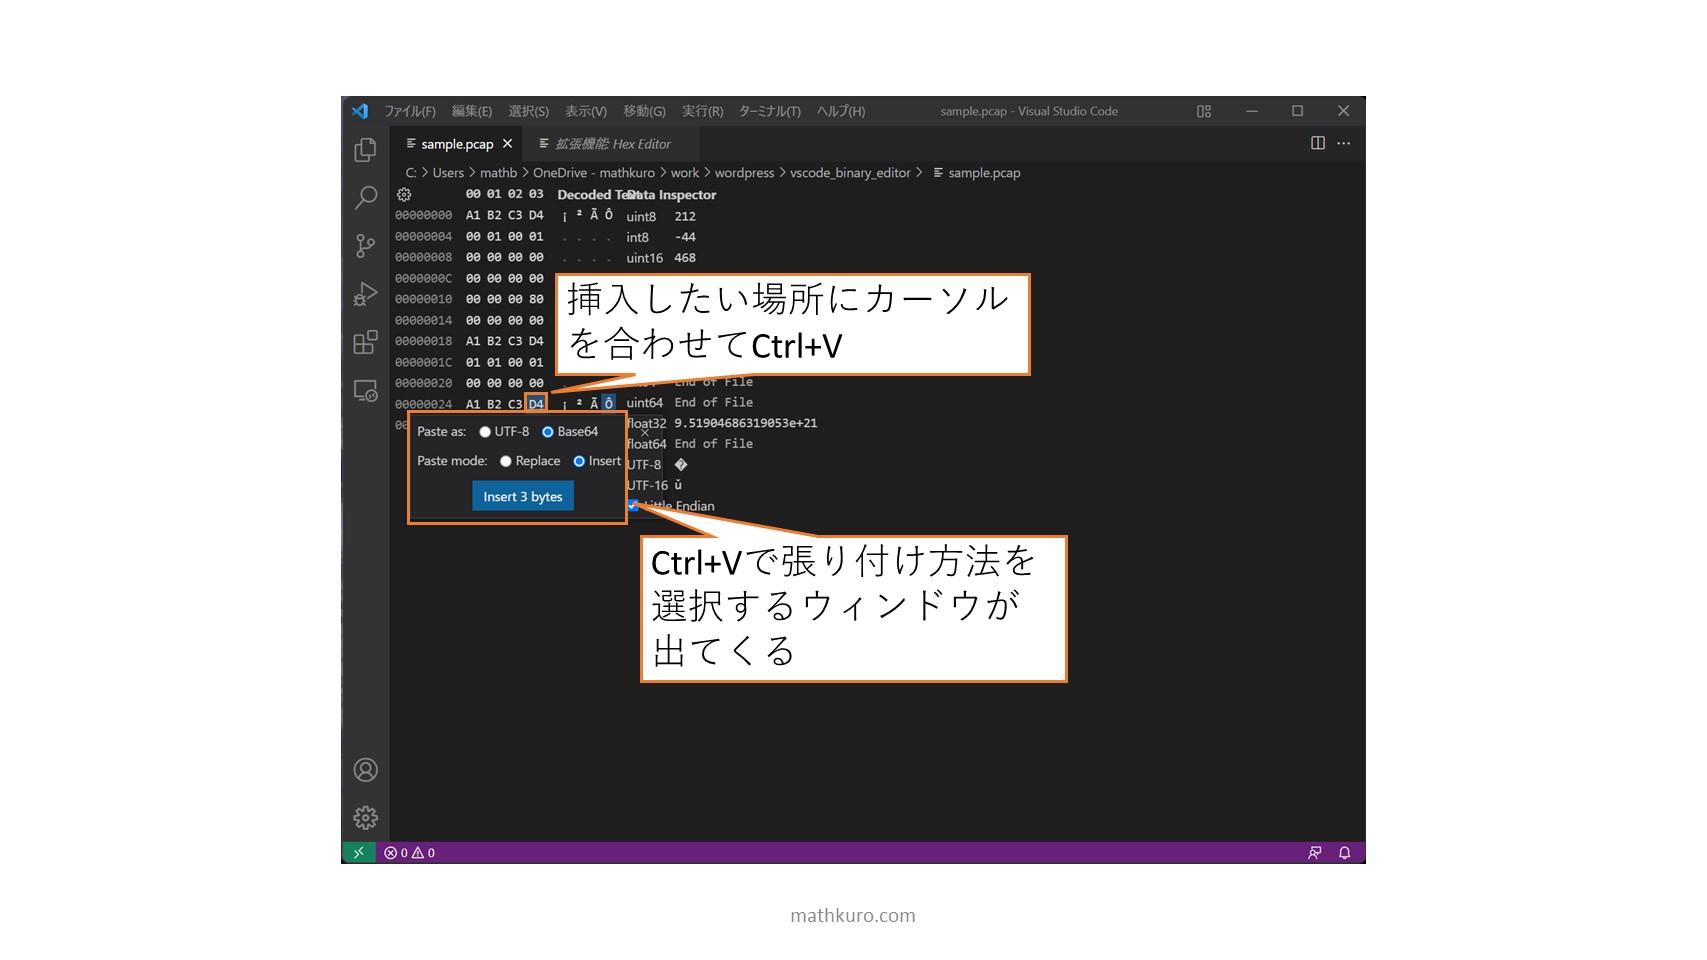Open the 編集(E) menu

pos(472,111)
